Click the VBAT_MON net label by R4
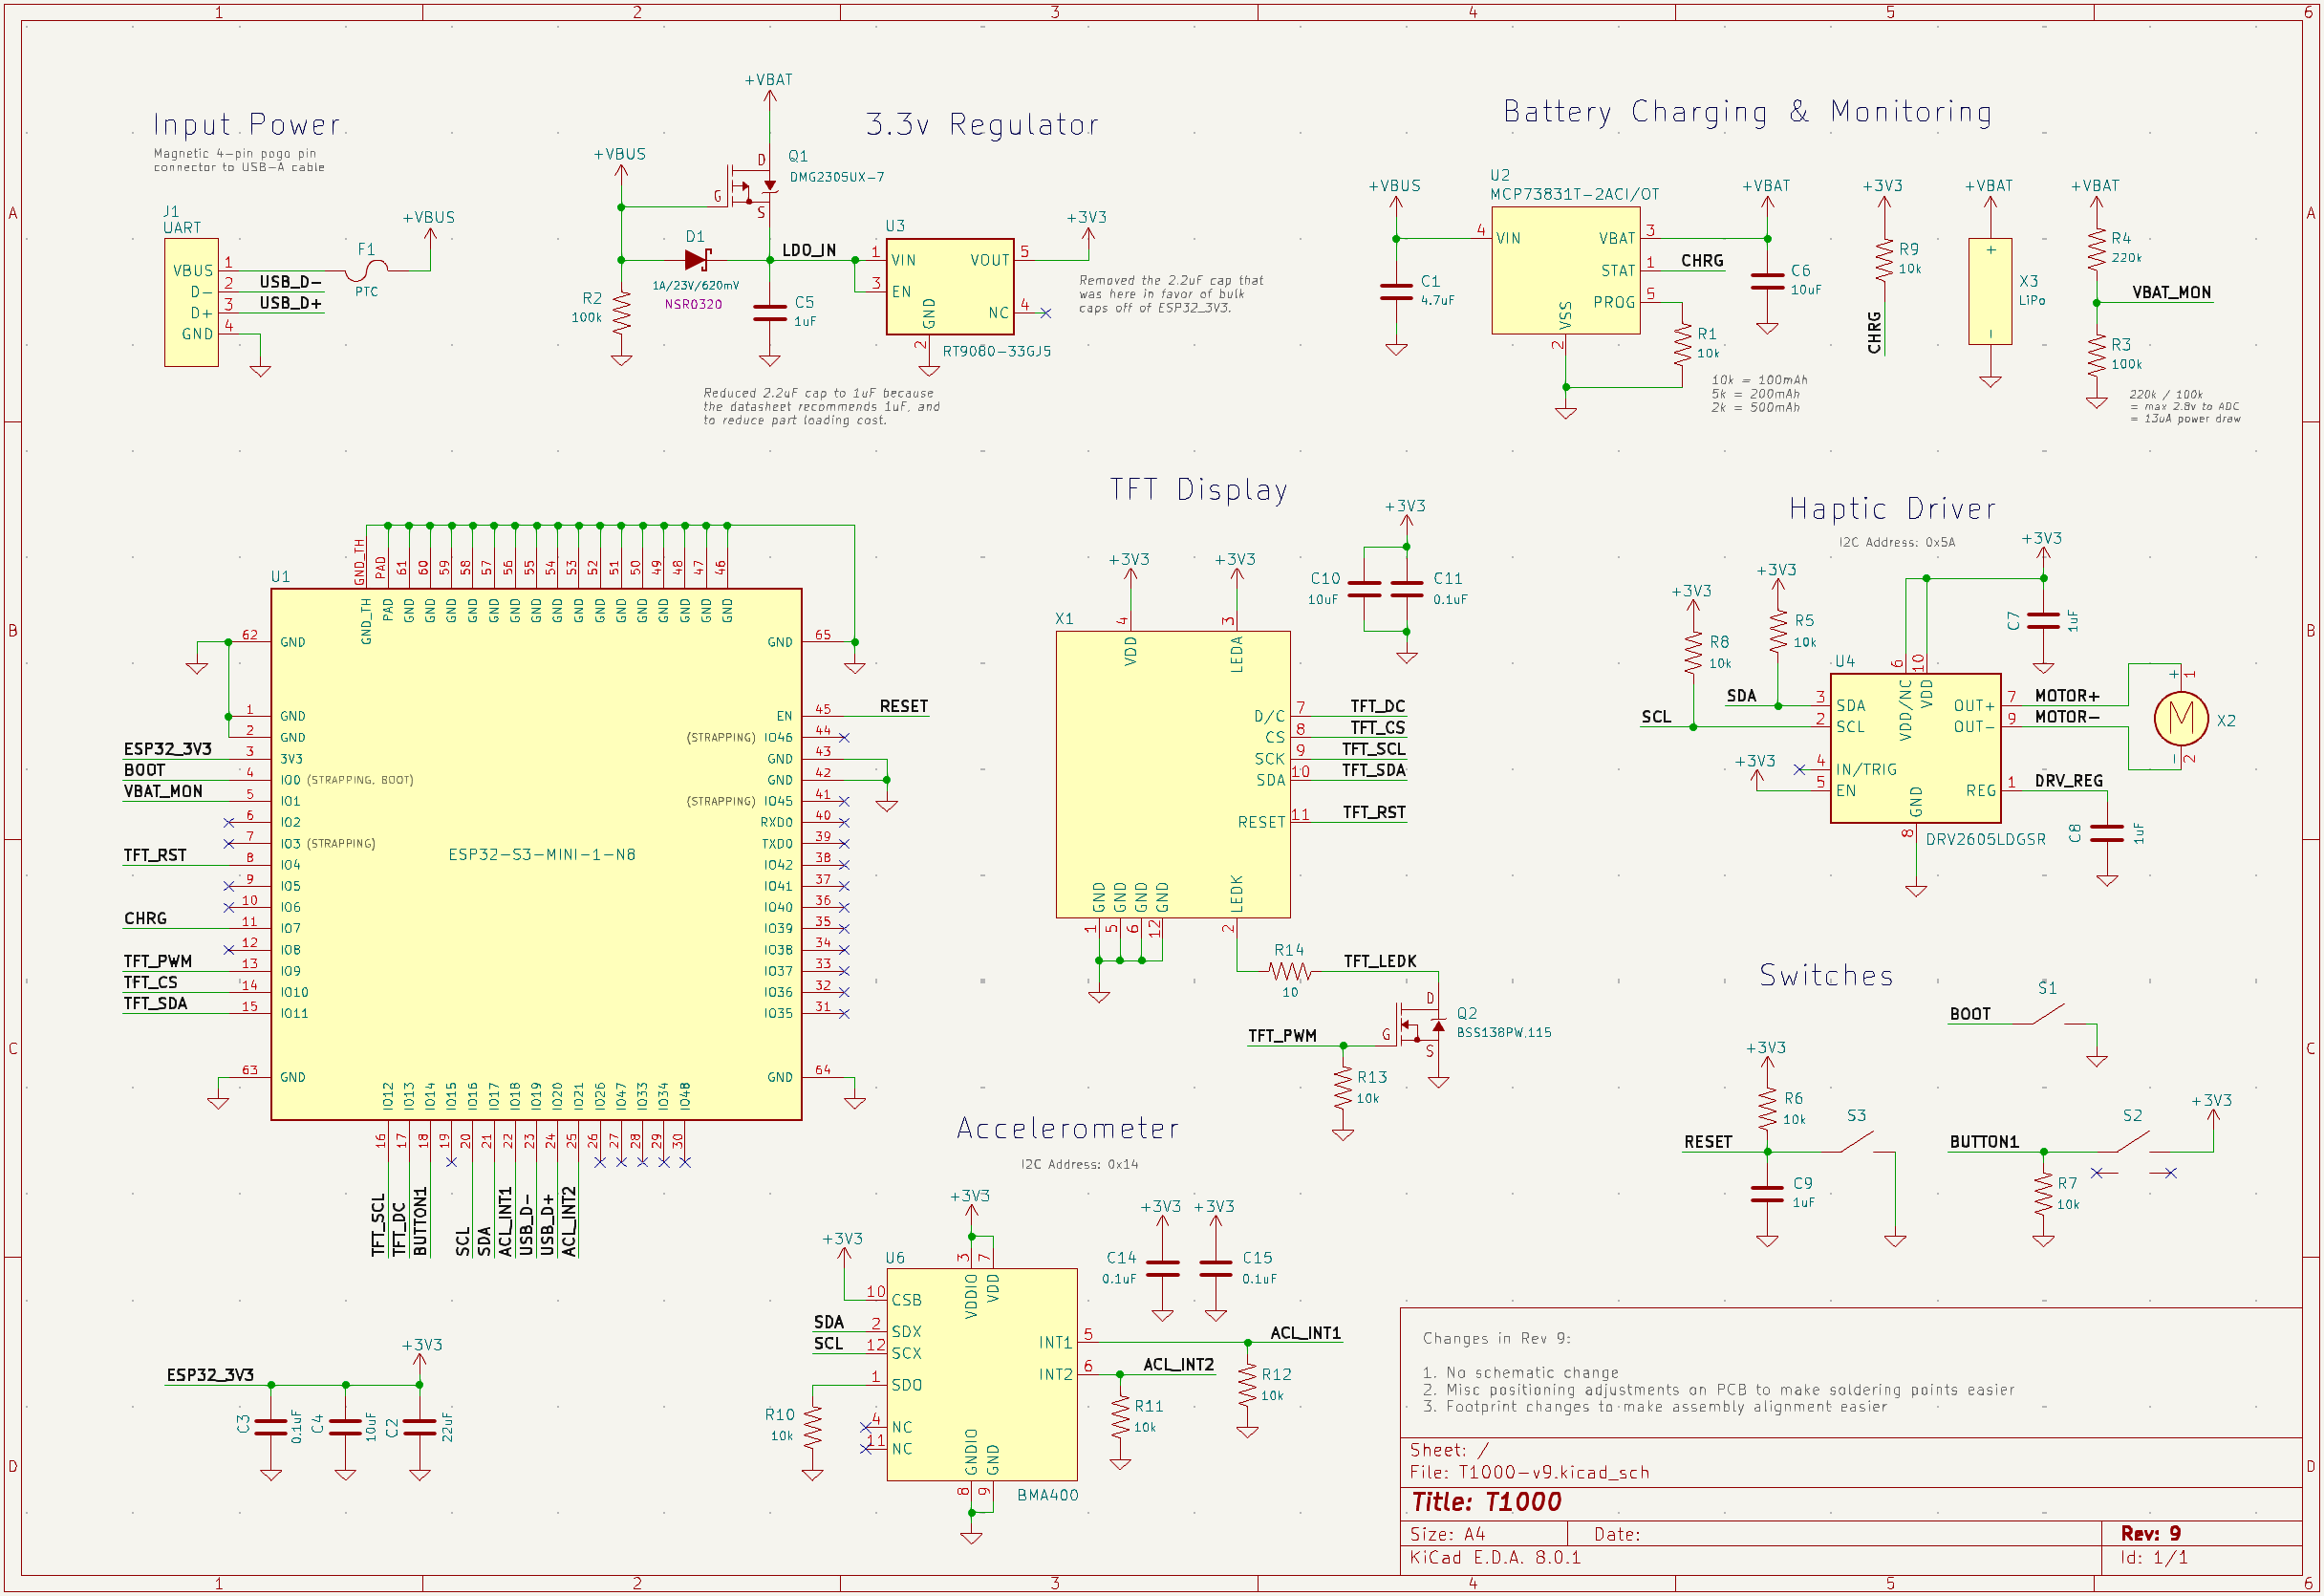This screenshot has height=1596, width=2324. [2171, 292]
